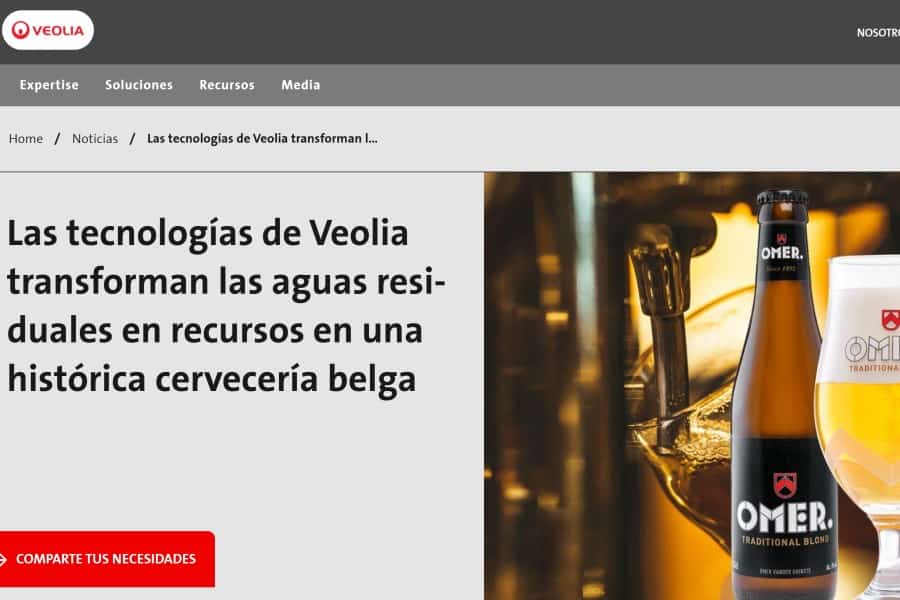Open the Soluciones menu
Image resolution: width=900 pixels, height=600 pixels.
coord(139,85)
